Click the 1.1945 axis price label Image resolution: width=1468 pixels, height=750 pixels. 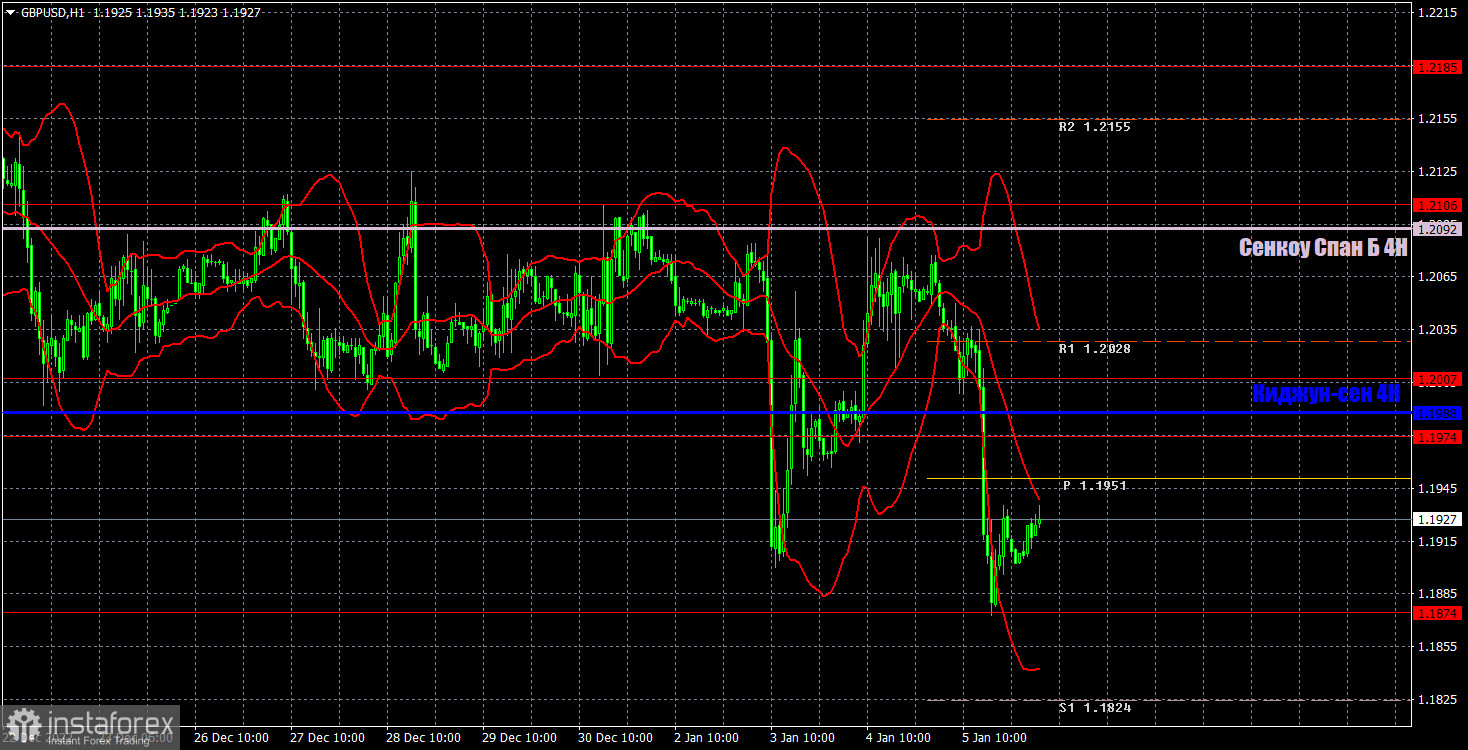pos(1437,488)
